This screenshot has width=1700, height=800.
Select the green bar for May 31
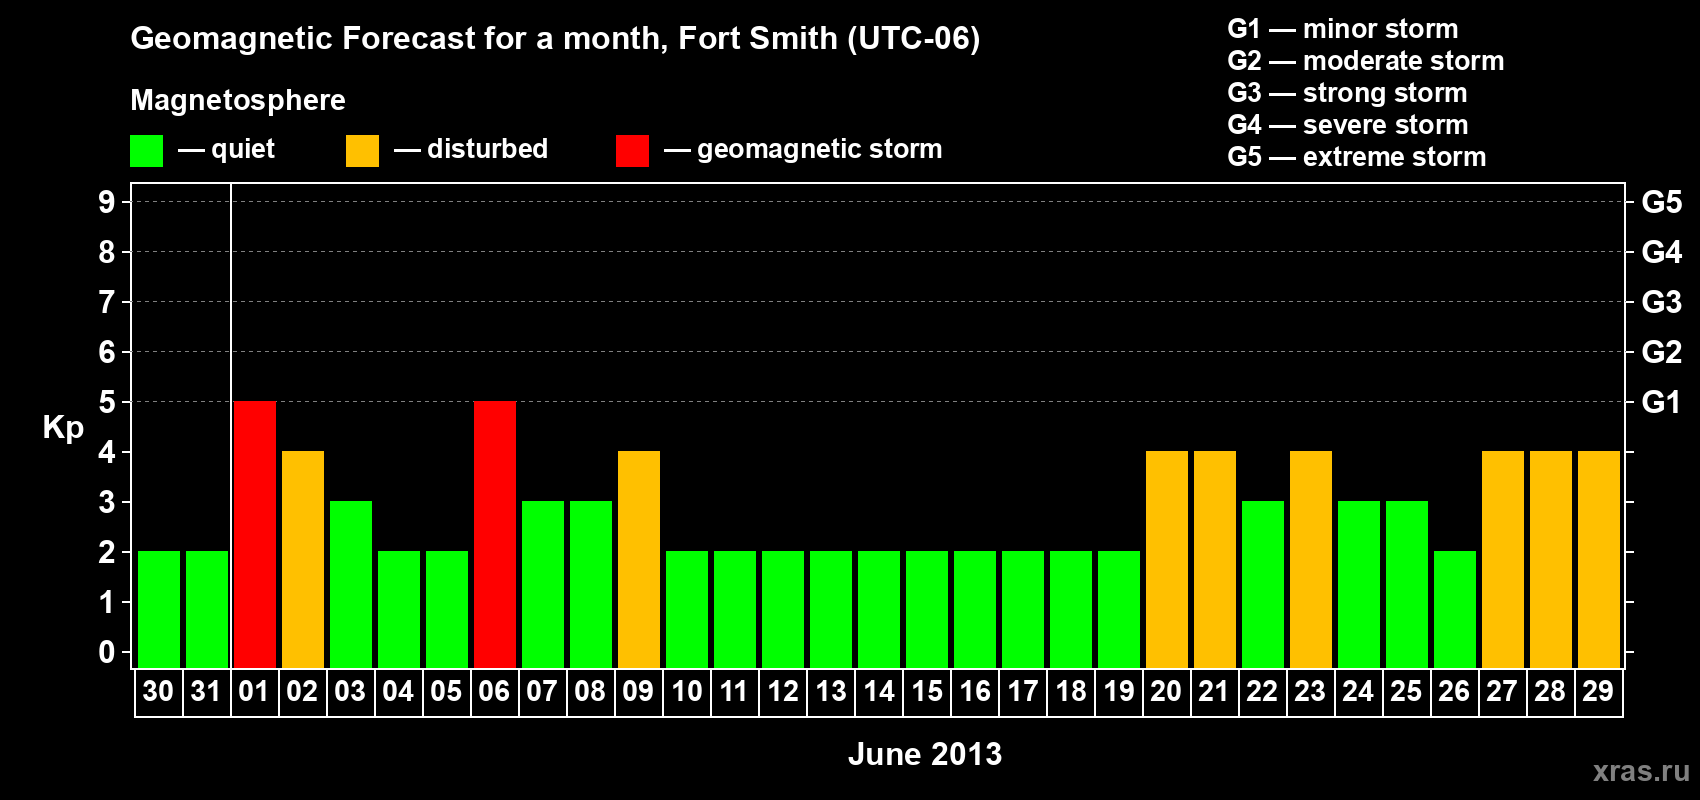pos(207,610)
